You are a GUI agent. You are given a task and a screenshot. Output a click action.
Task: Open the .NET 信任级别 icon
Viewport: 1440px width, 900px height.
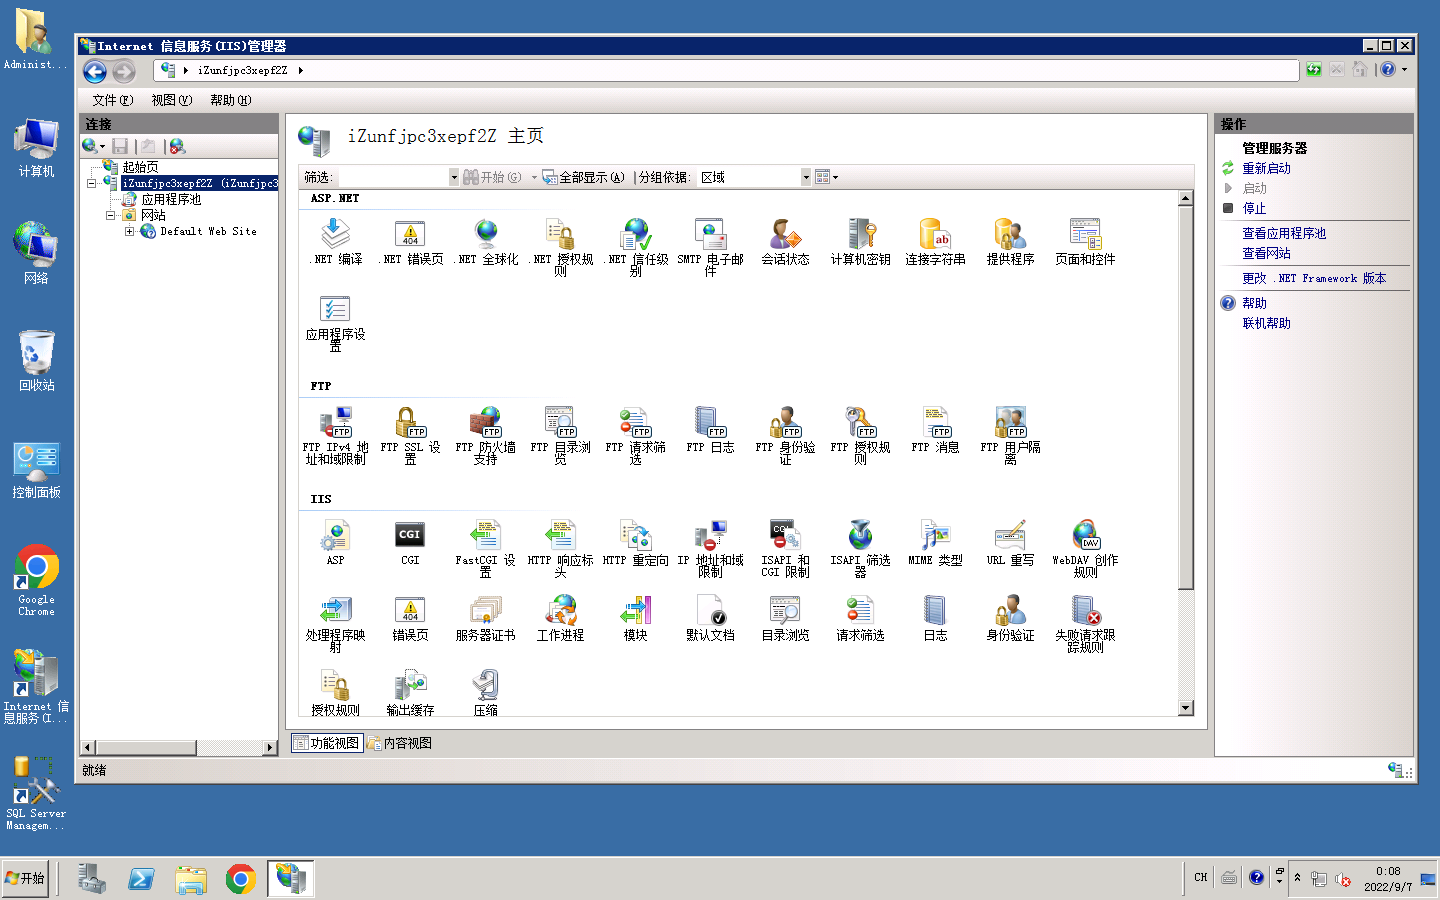(x=635, y=246)
